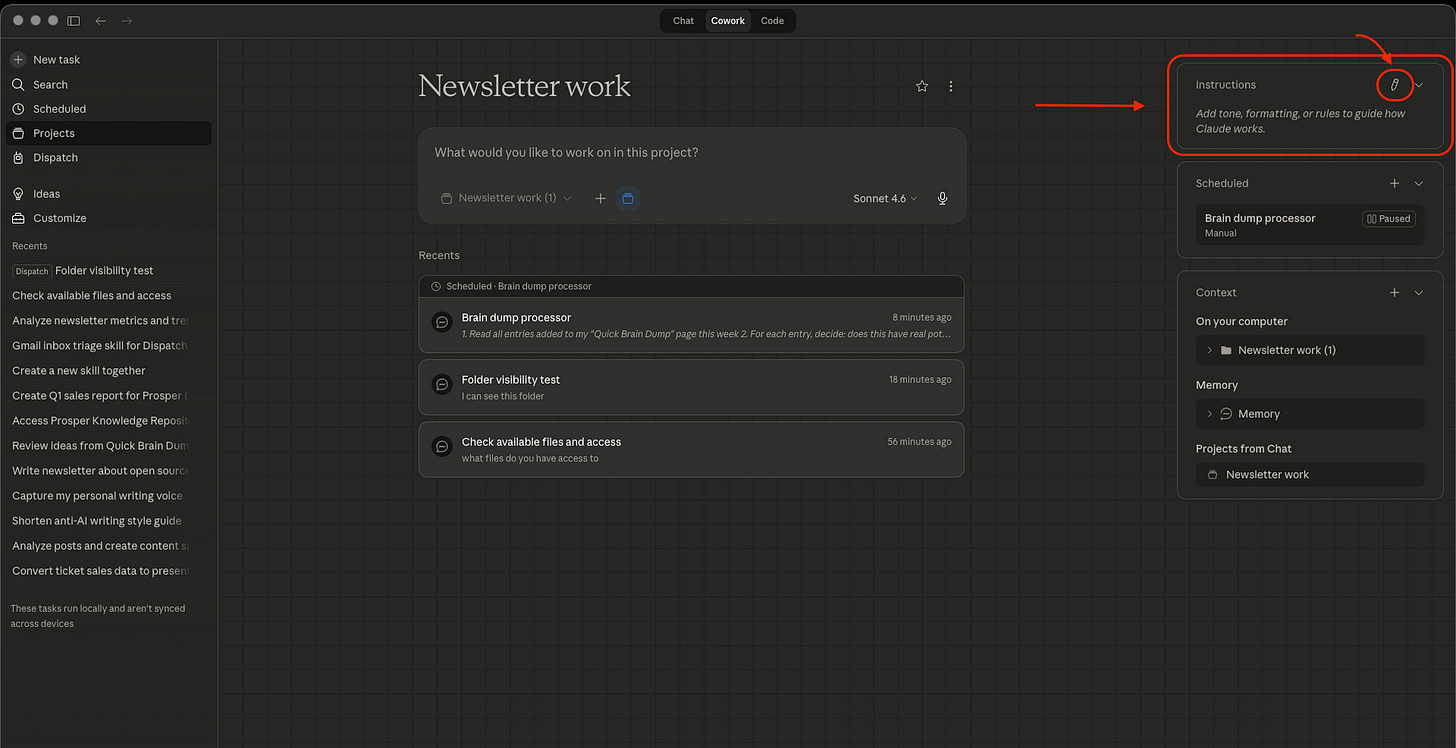
Task: Open Convert ticket sales data item
Action: [x=100, y=571]
